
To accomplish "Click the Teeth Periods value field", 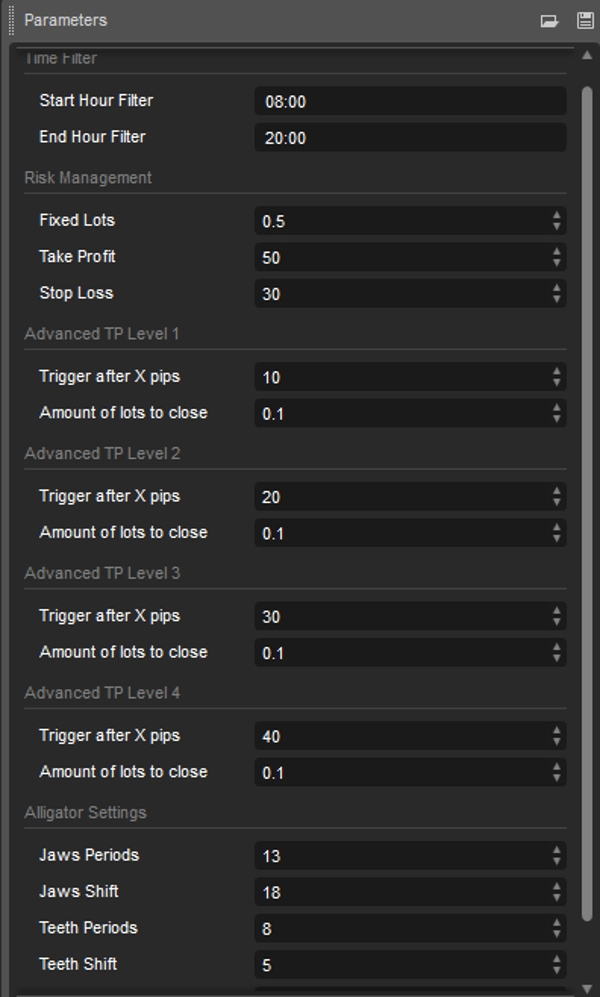I will click(400, 929).
